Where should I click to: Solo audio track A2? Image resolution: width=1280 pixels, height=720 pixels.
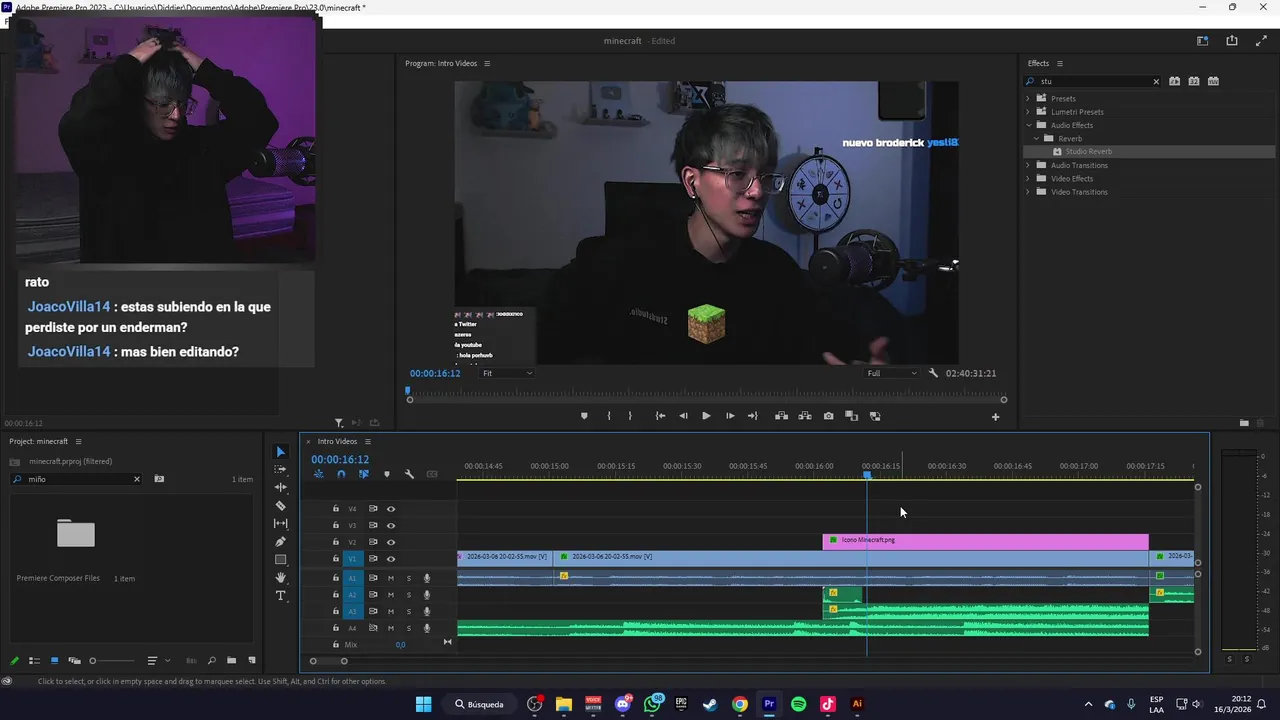(408, 595)
